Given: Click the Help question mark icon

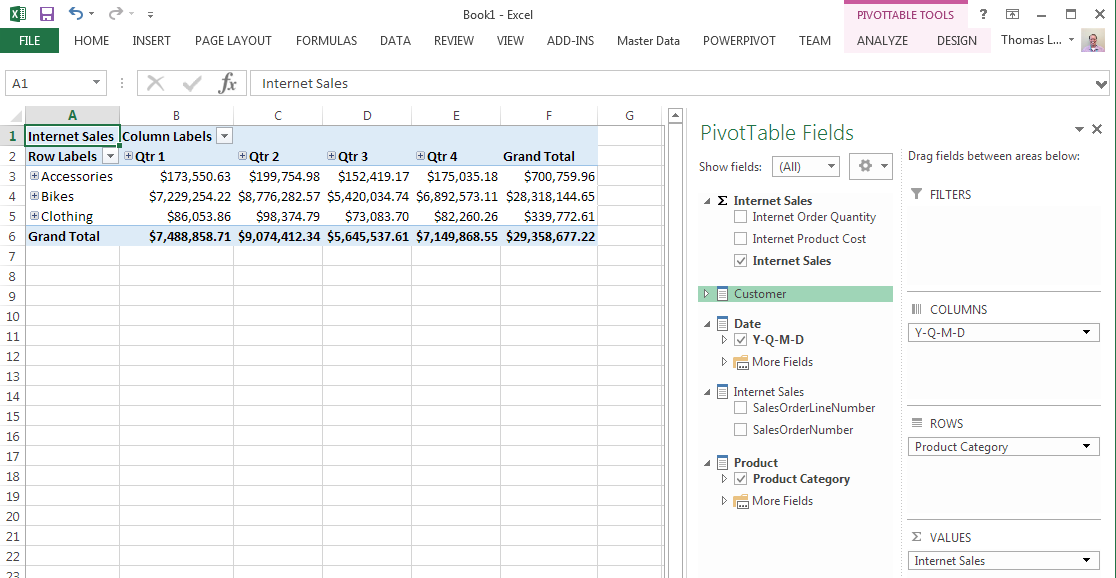Looking at the screenshot, I should (x=984, y=14).
